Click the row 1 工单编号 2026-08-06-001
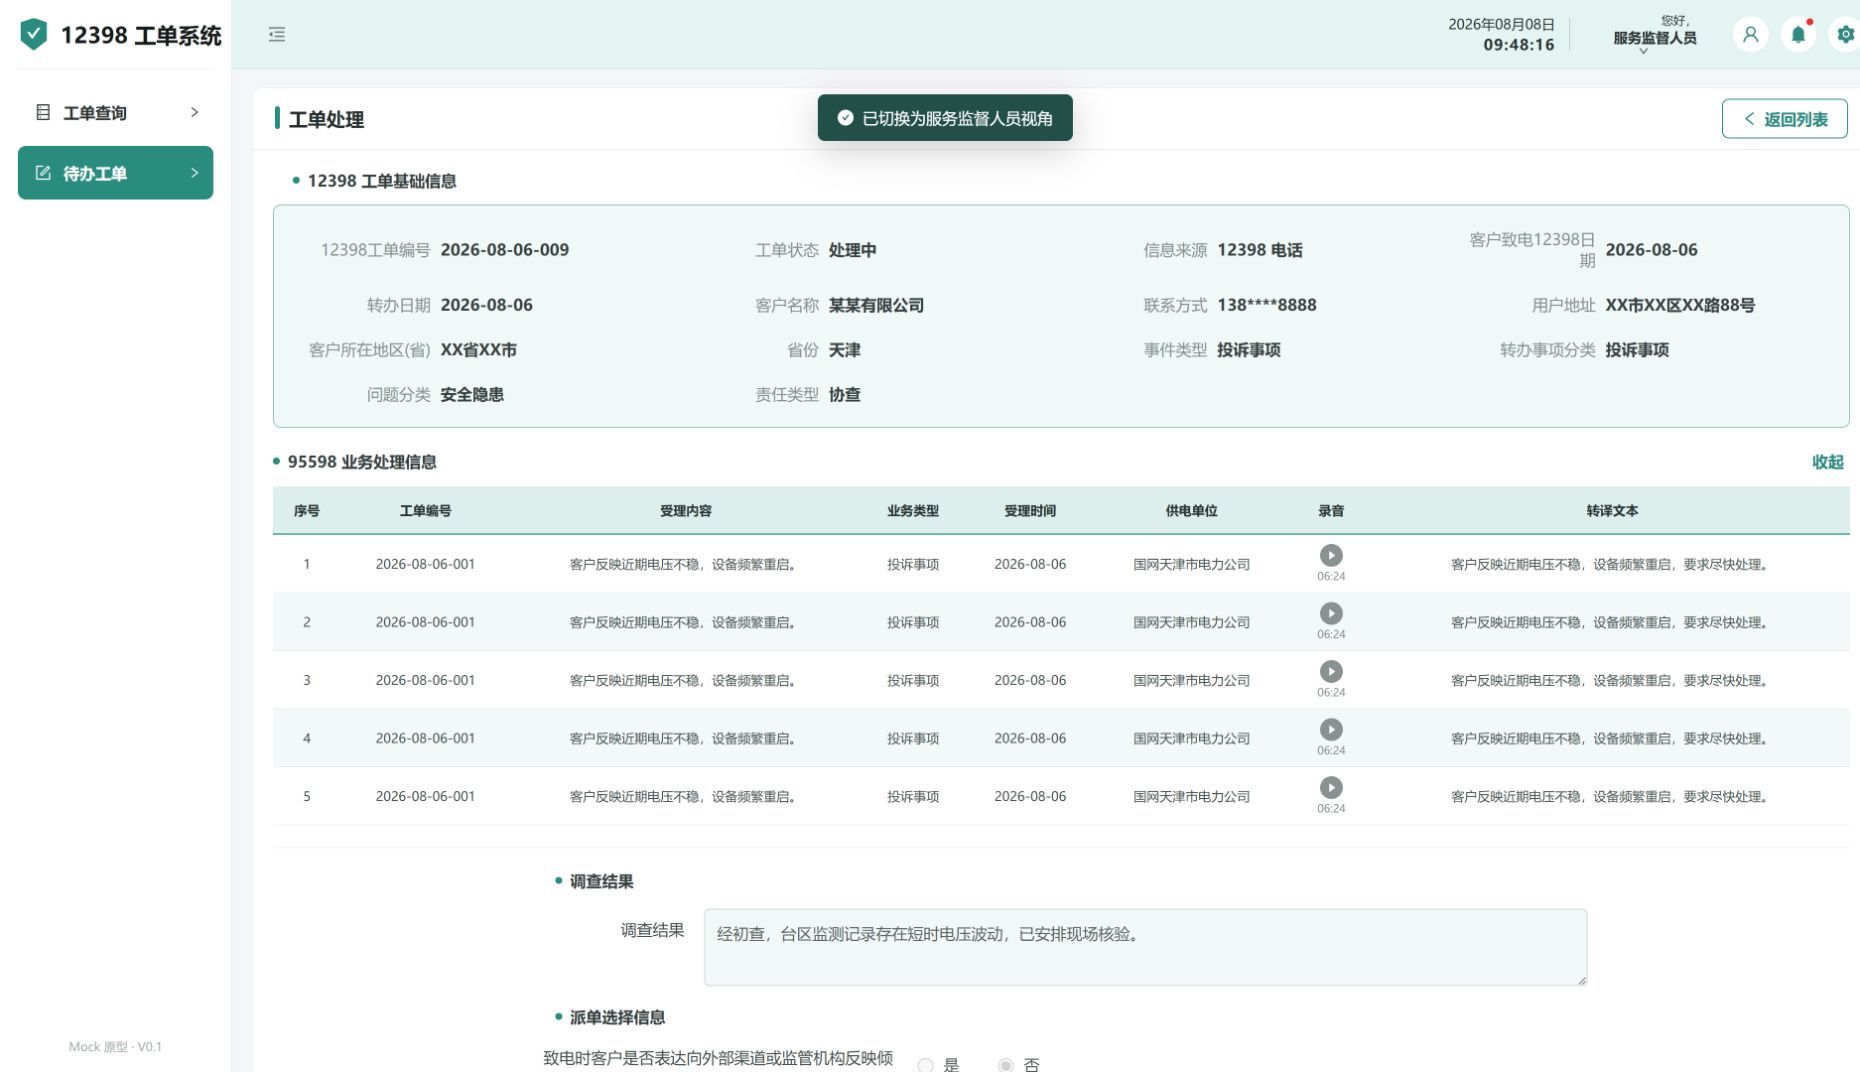This screenshot has width=1860, height=1072. pos(425,564)
